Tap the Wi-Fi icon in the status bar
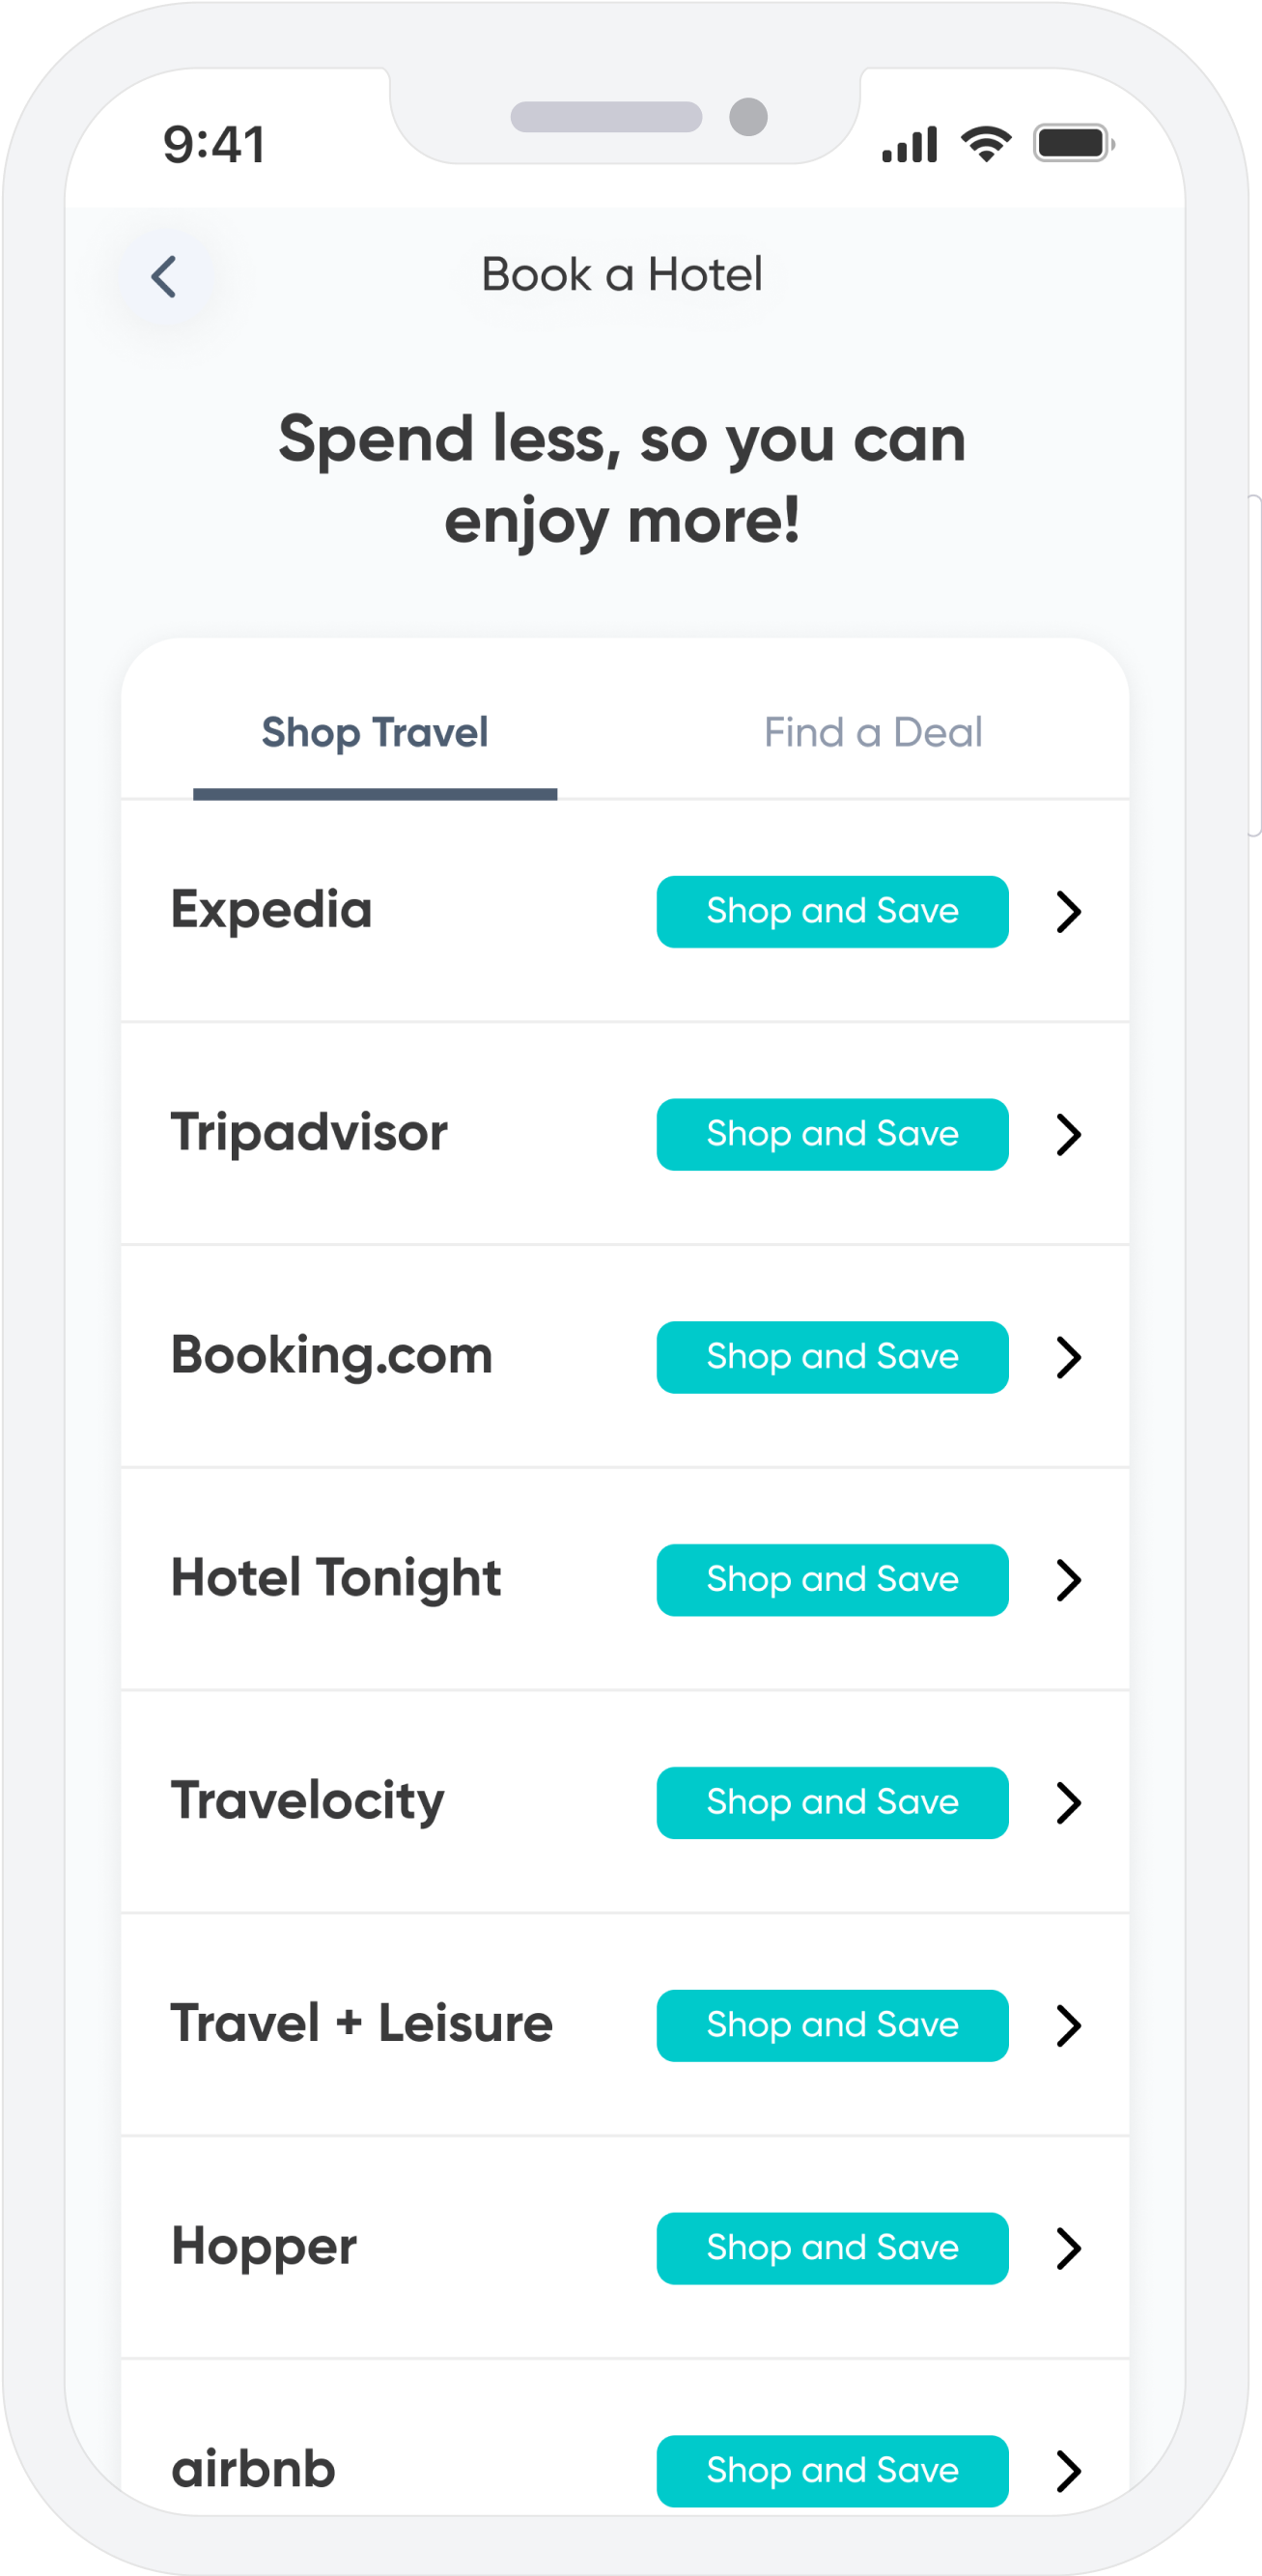The height and width of the screenshot is (2576, 1262). (984, 143)
